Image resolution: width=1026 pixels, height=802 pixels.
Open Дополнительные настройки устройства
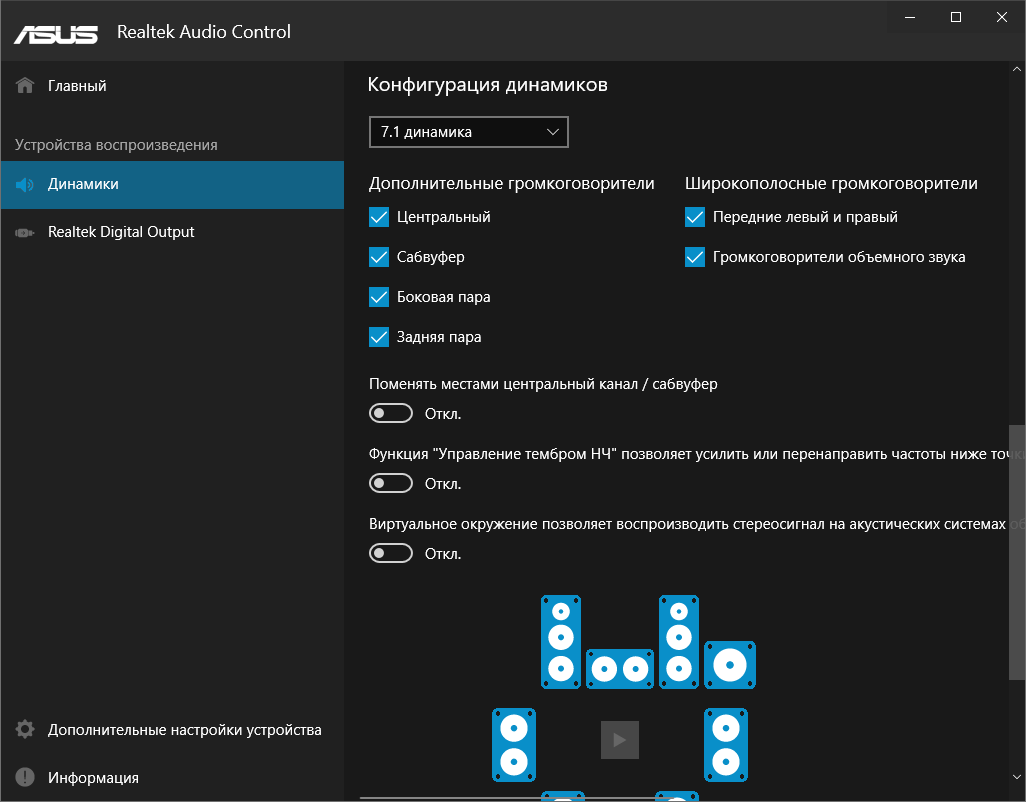(184, 730)
